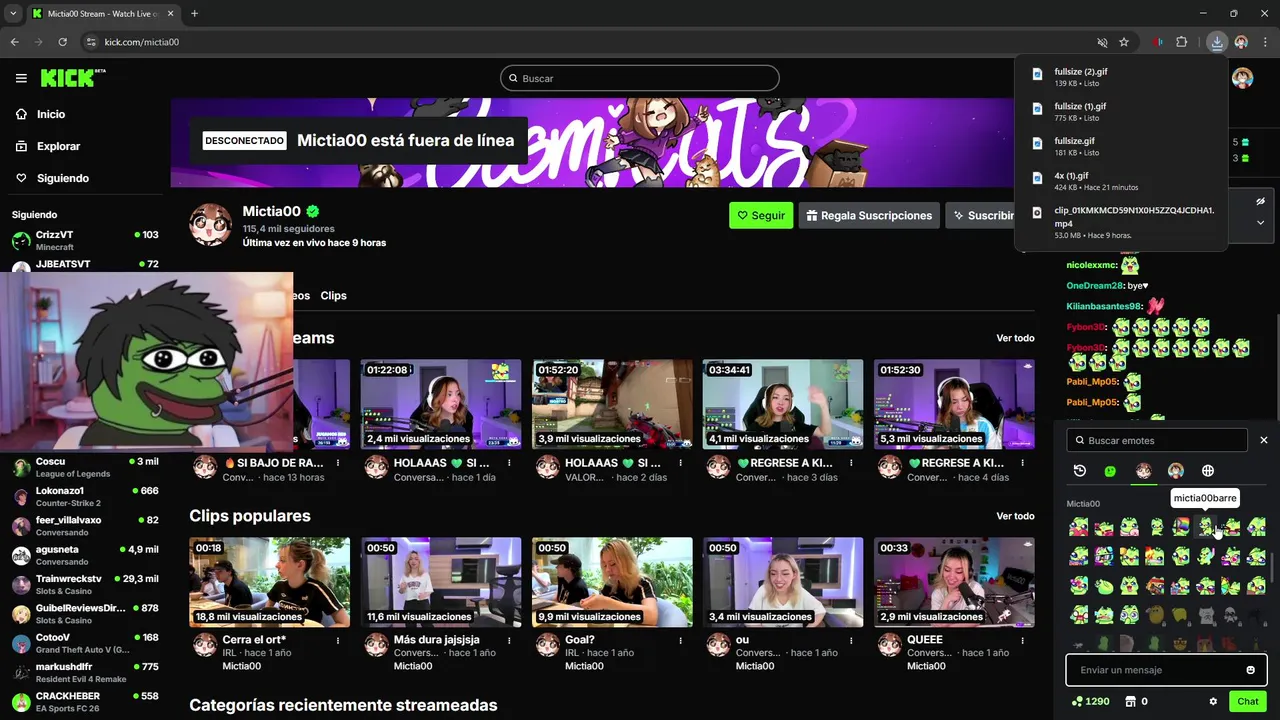Bookmark this page with the star icon

coord(1124,42)
